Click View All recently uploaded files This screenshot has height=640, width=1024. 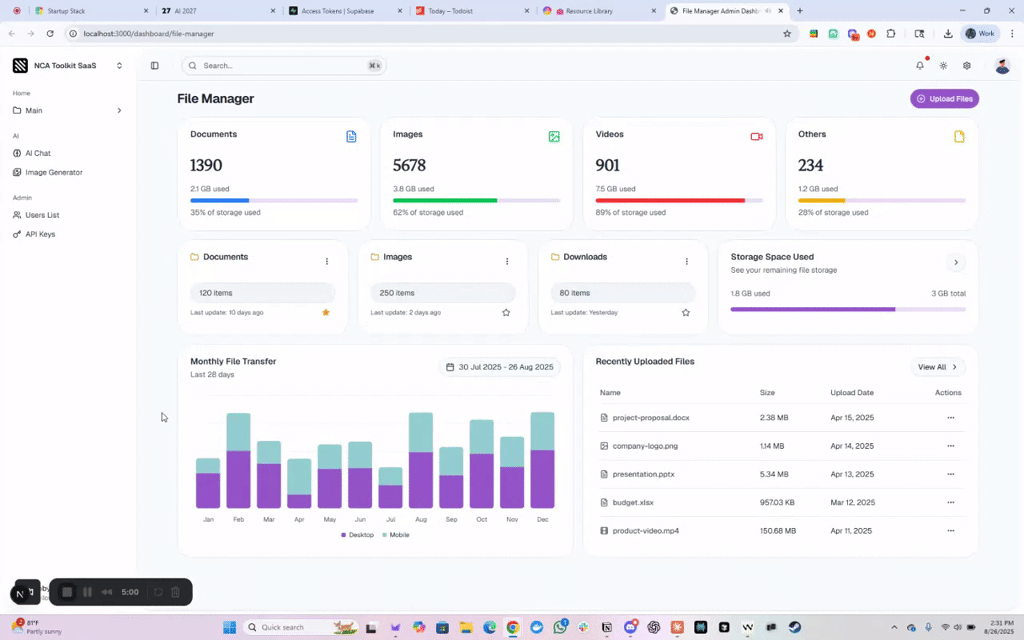[938, 367]
